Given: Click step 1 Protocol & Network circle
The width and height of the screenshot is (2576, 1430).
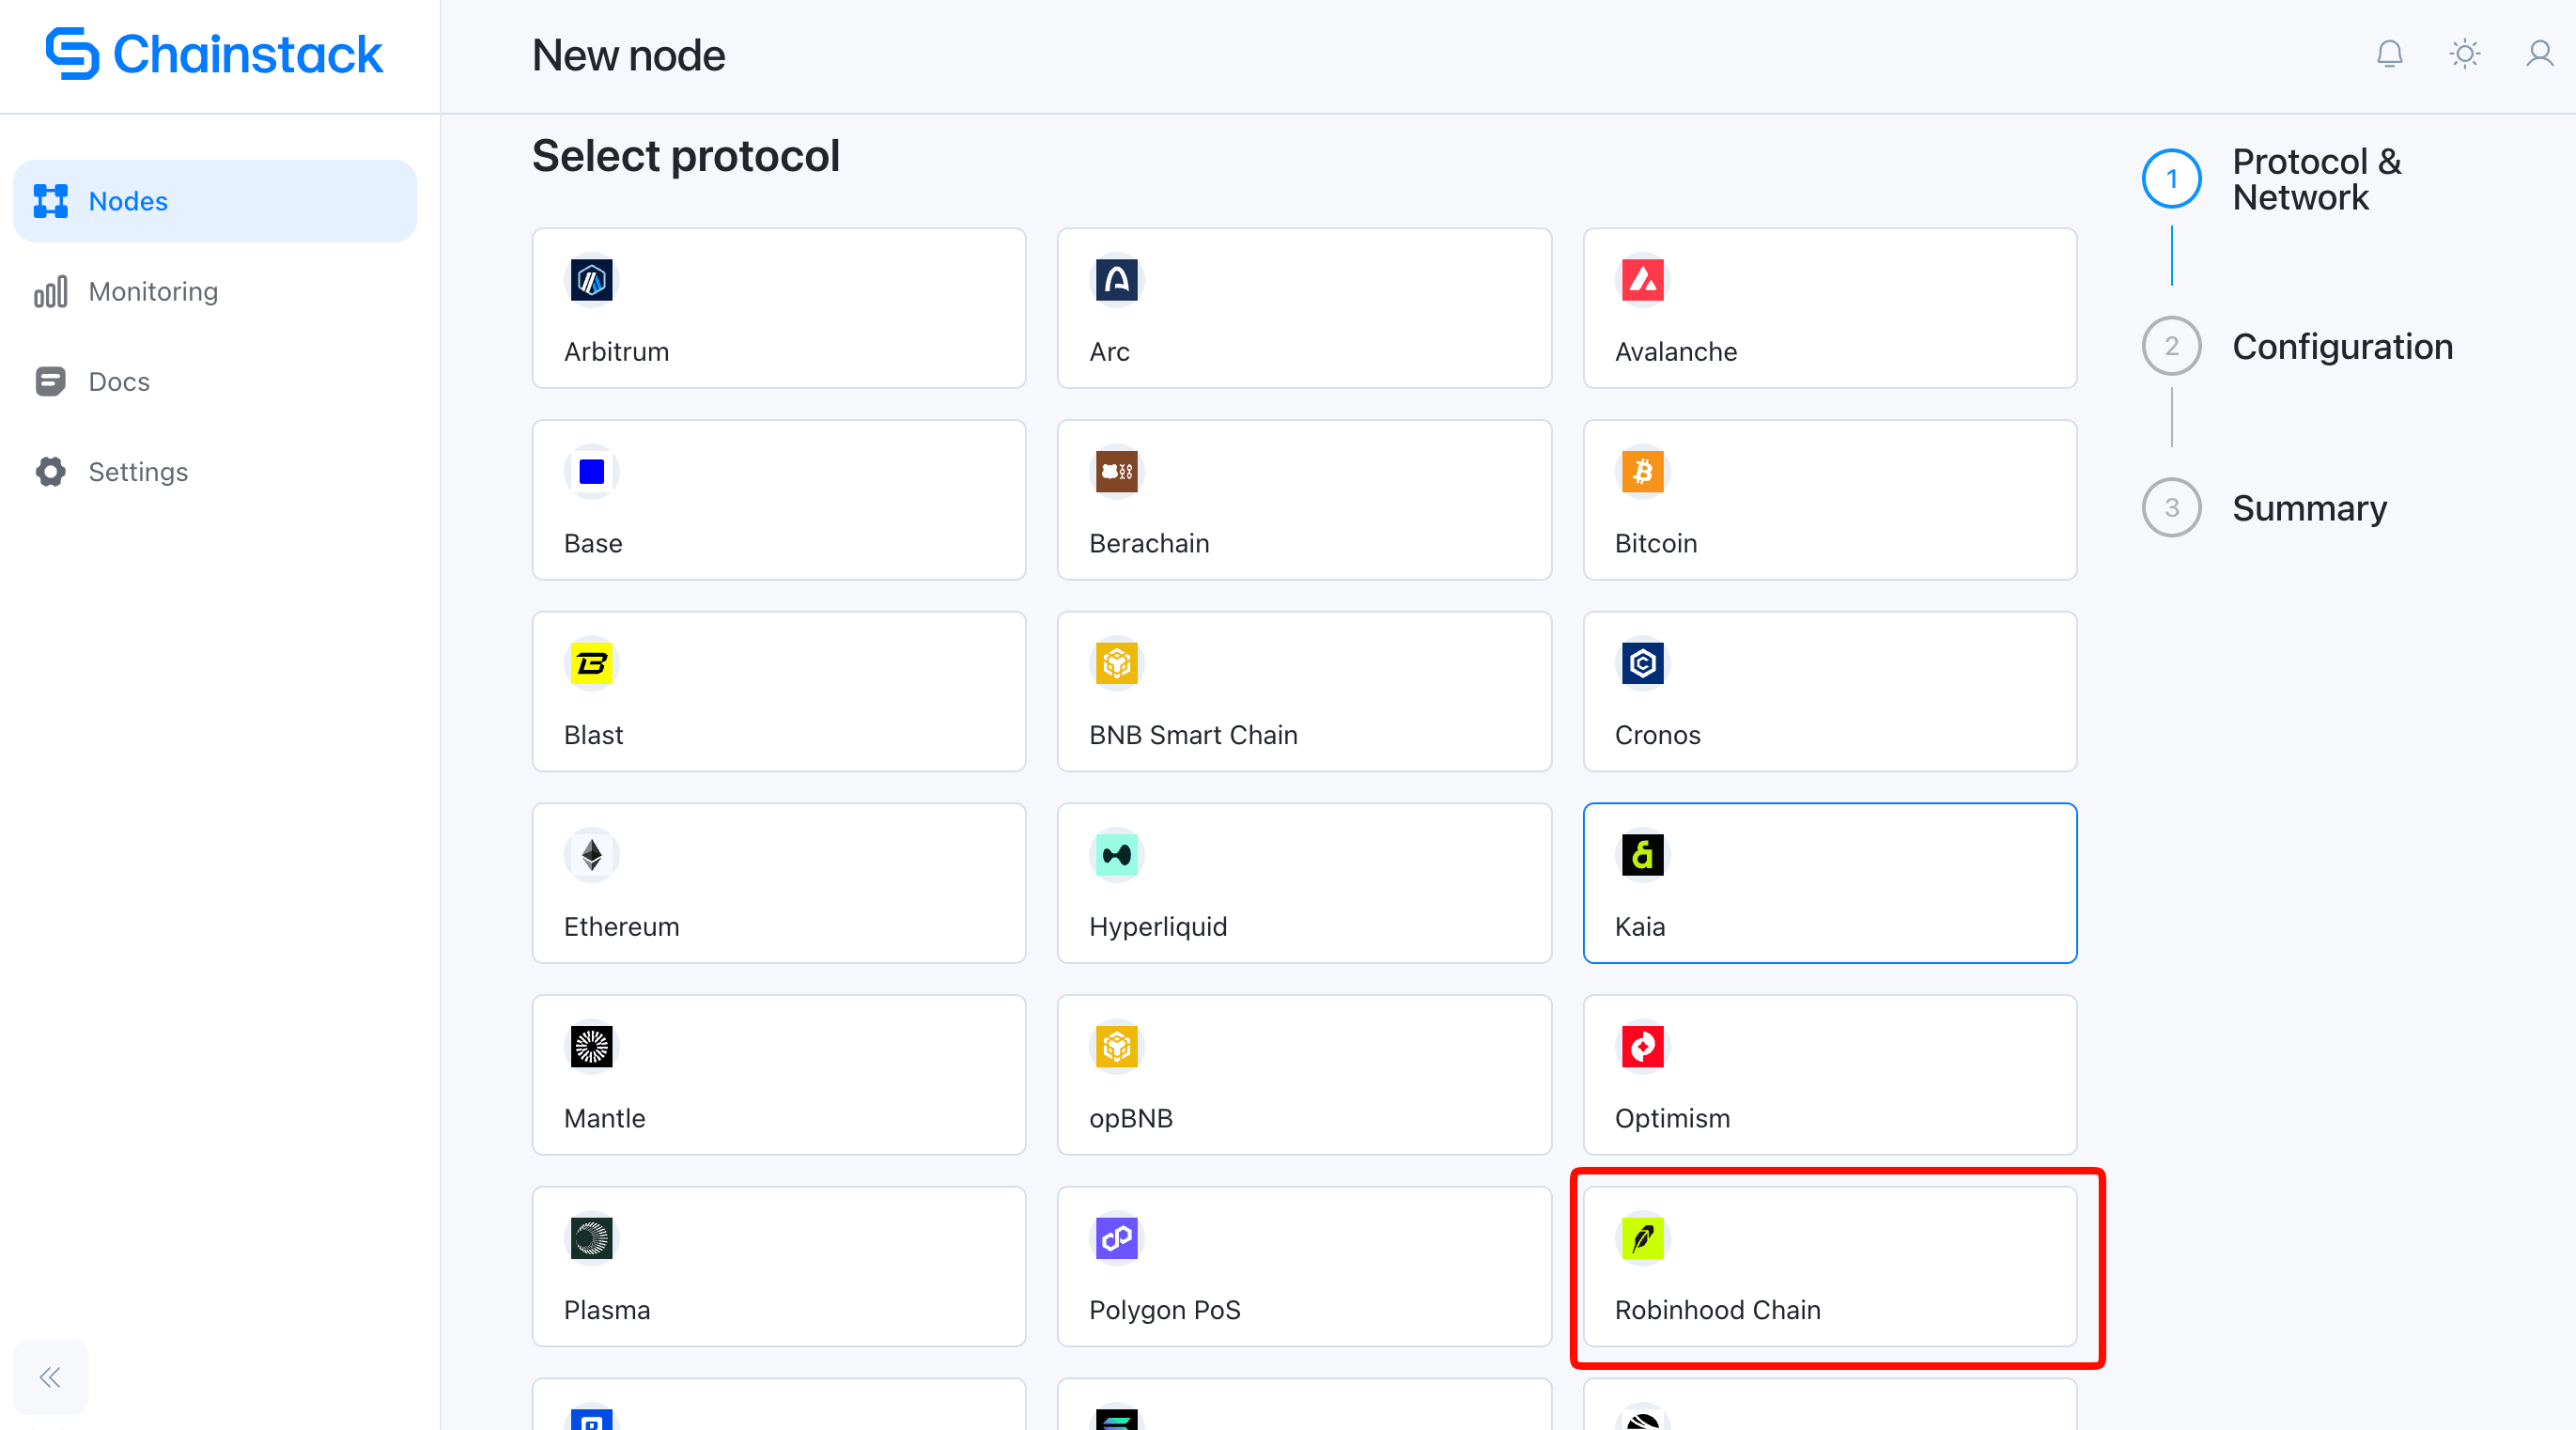Looking at the screenshot, I should coord(2171,179).
